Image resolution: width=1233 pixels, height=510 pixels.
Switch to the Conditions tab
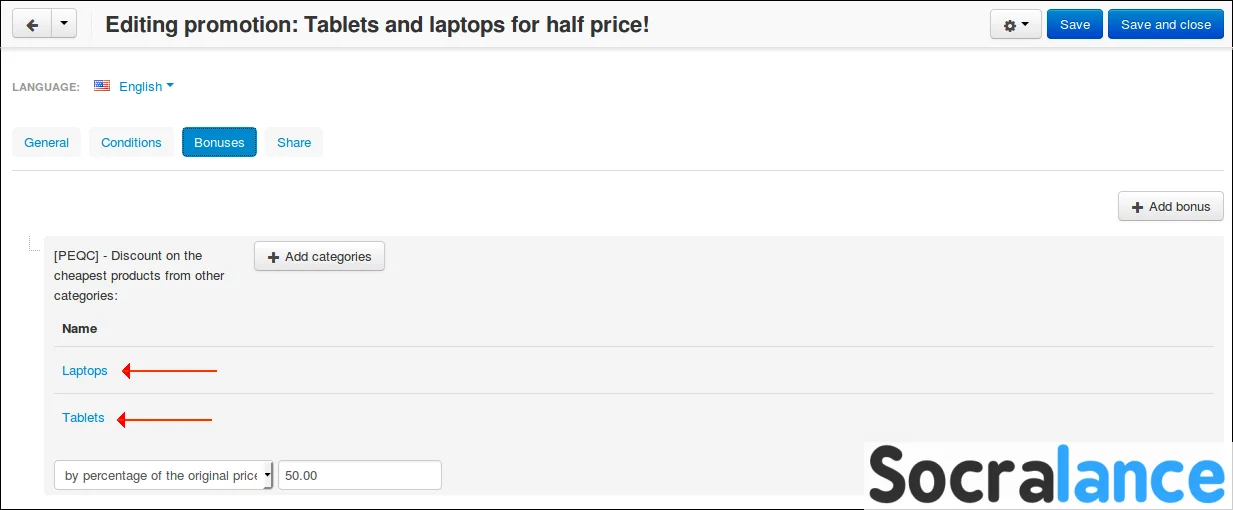coord(131,142)
